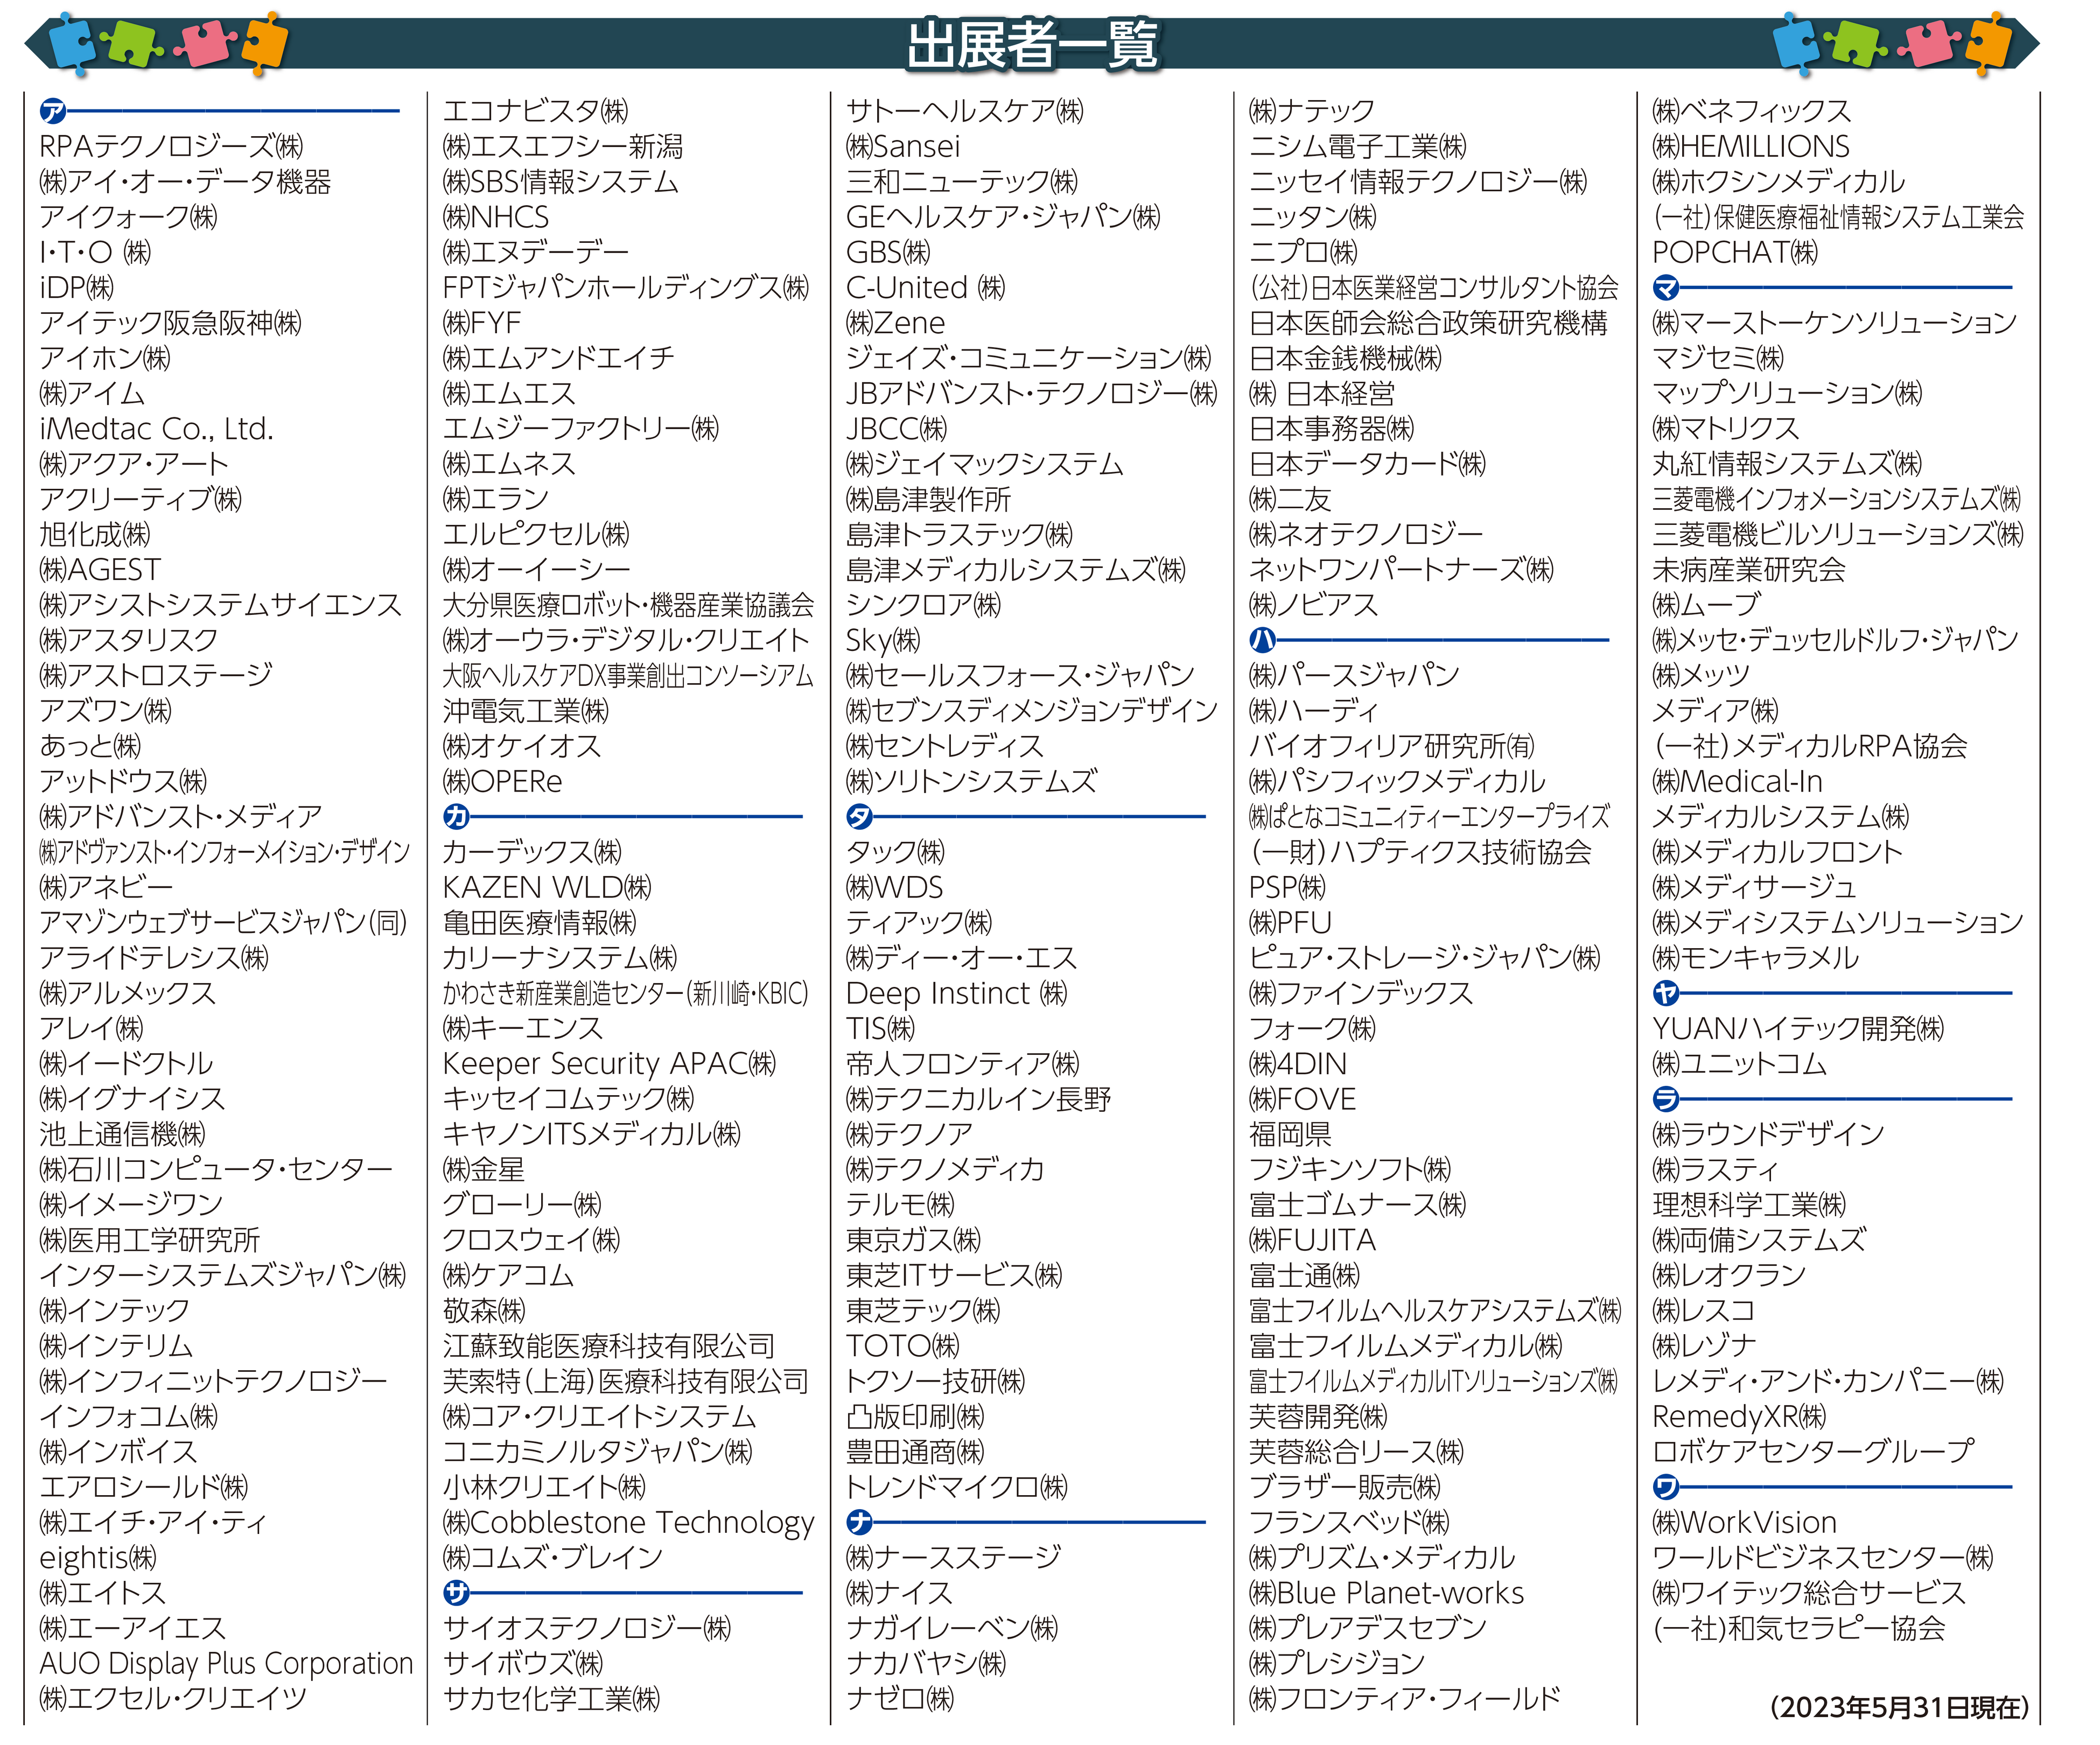Select ㈱WorkVision entry
2100x1745 pixels.
(x=1744, y=1522)
